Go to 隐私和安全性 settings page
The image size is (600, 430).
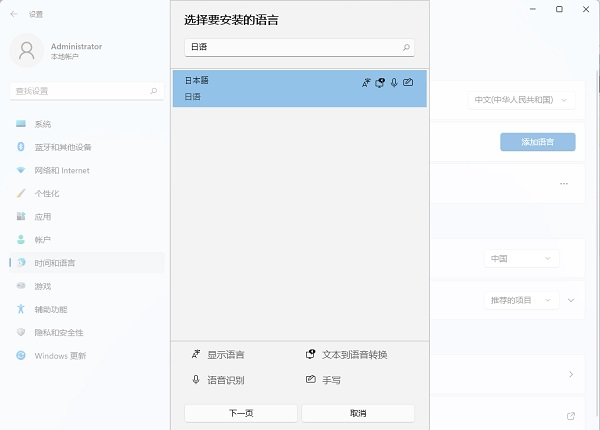coord(59,332)
